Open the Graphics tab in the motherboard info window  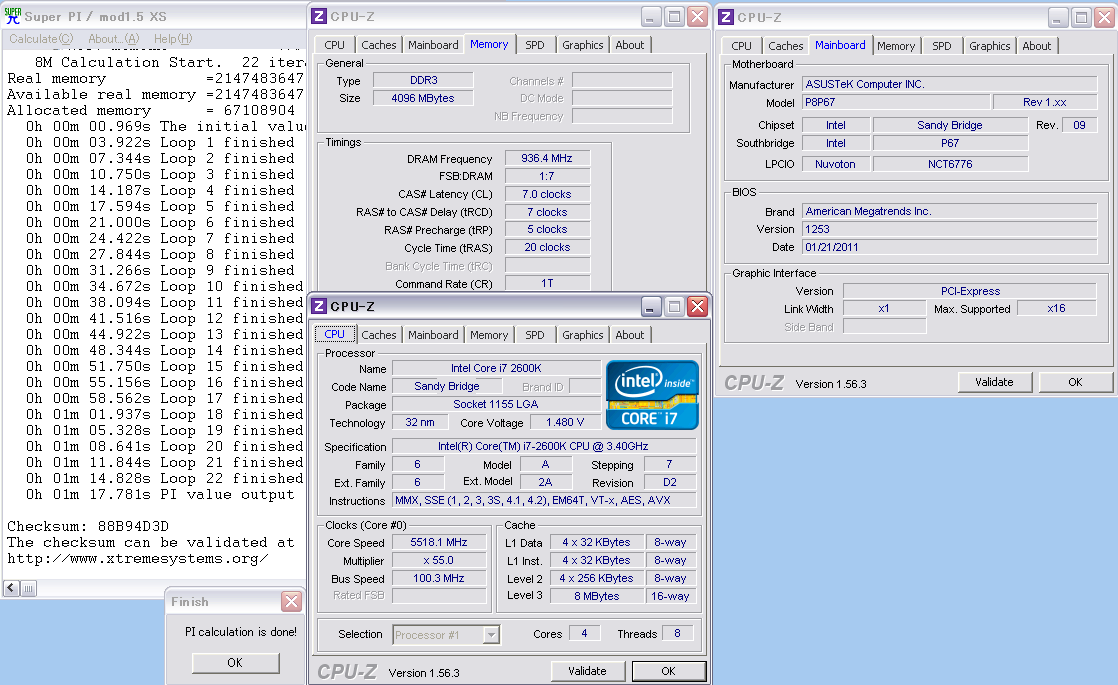click(x=990, y=46)
